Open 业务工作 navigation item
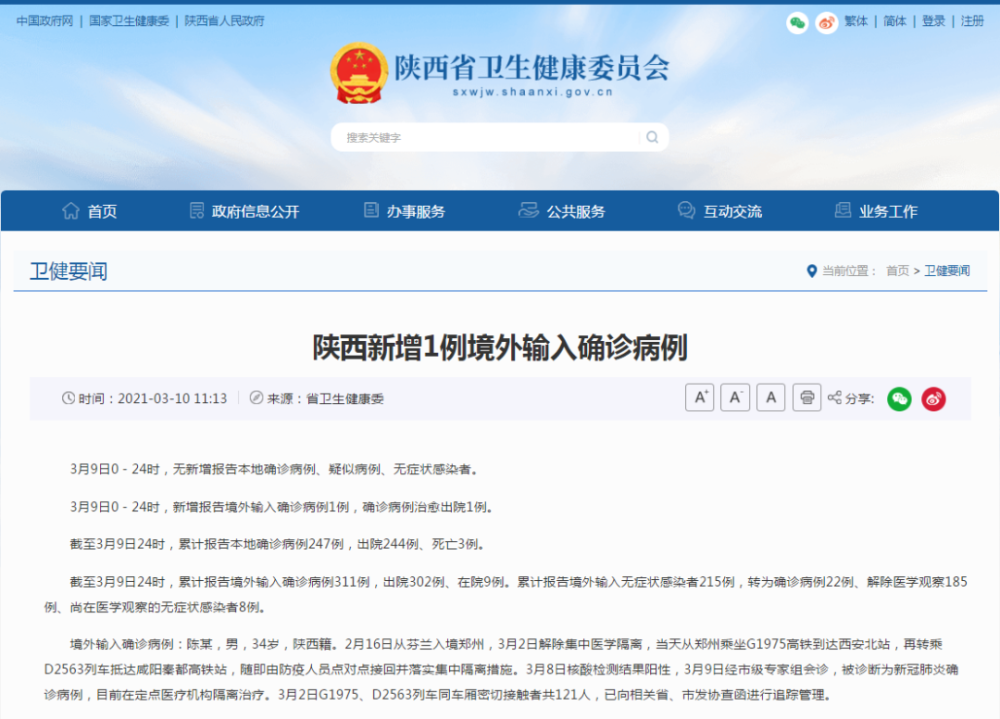This screenshot has height=719, width=1000. point(875,211)
